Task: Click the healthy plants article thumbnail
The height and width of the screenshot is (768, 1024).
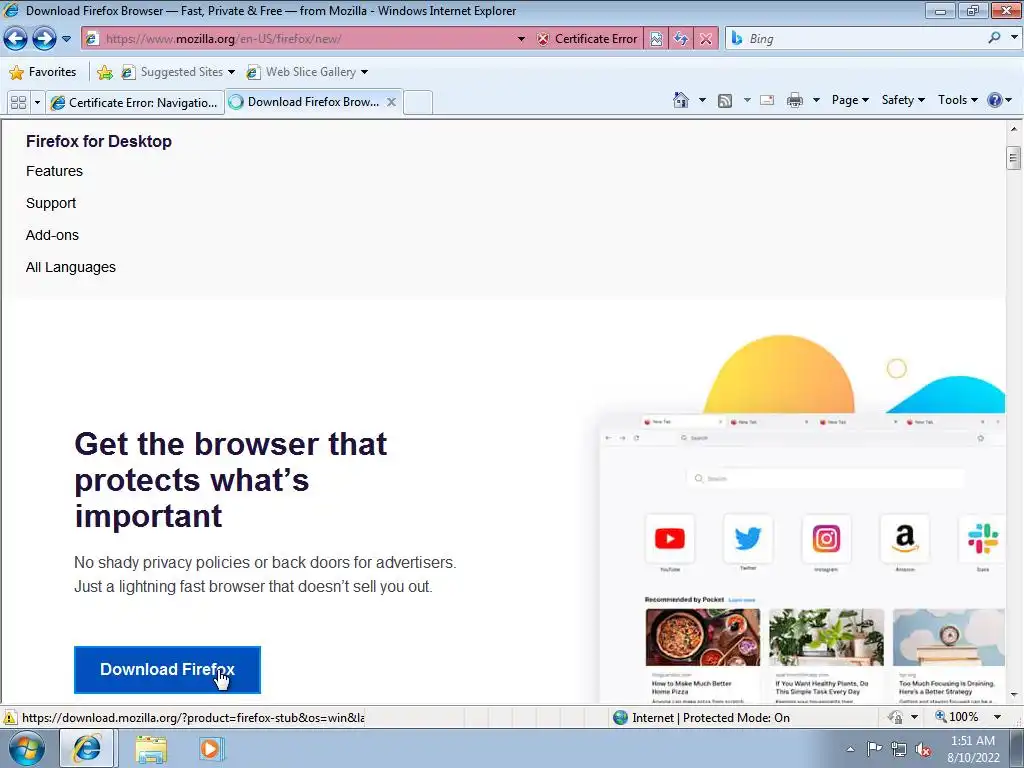Action: coord(826,637)
